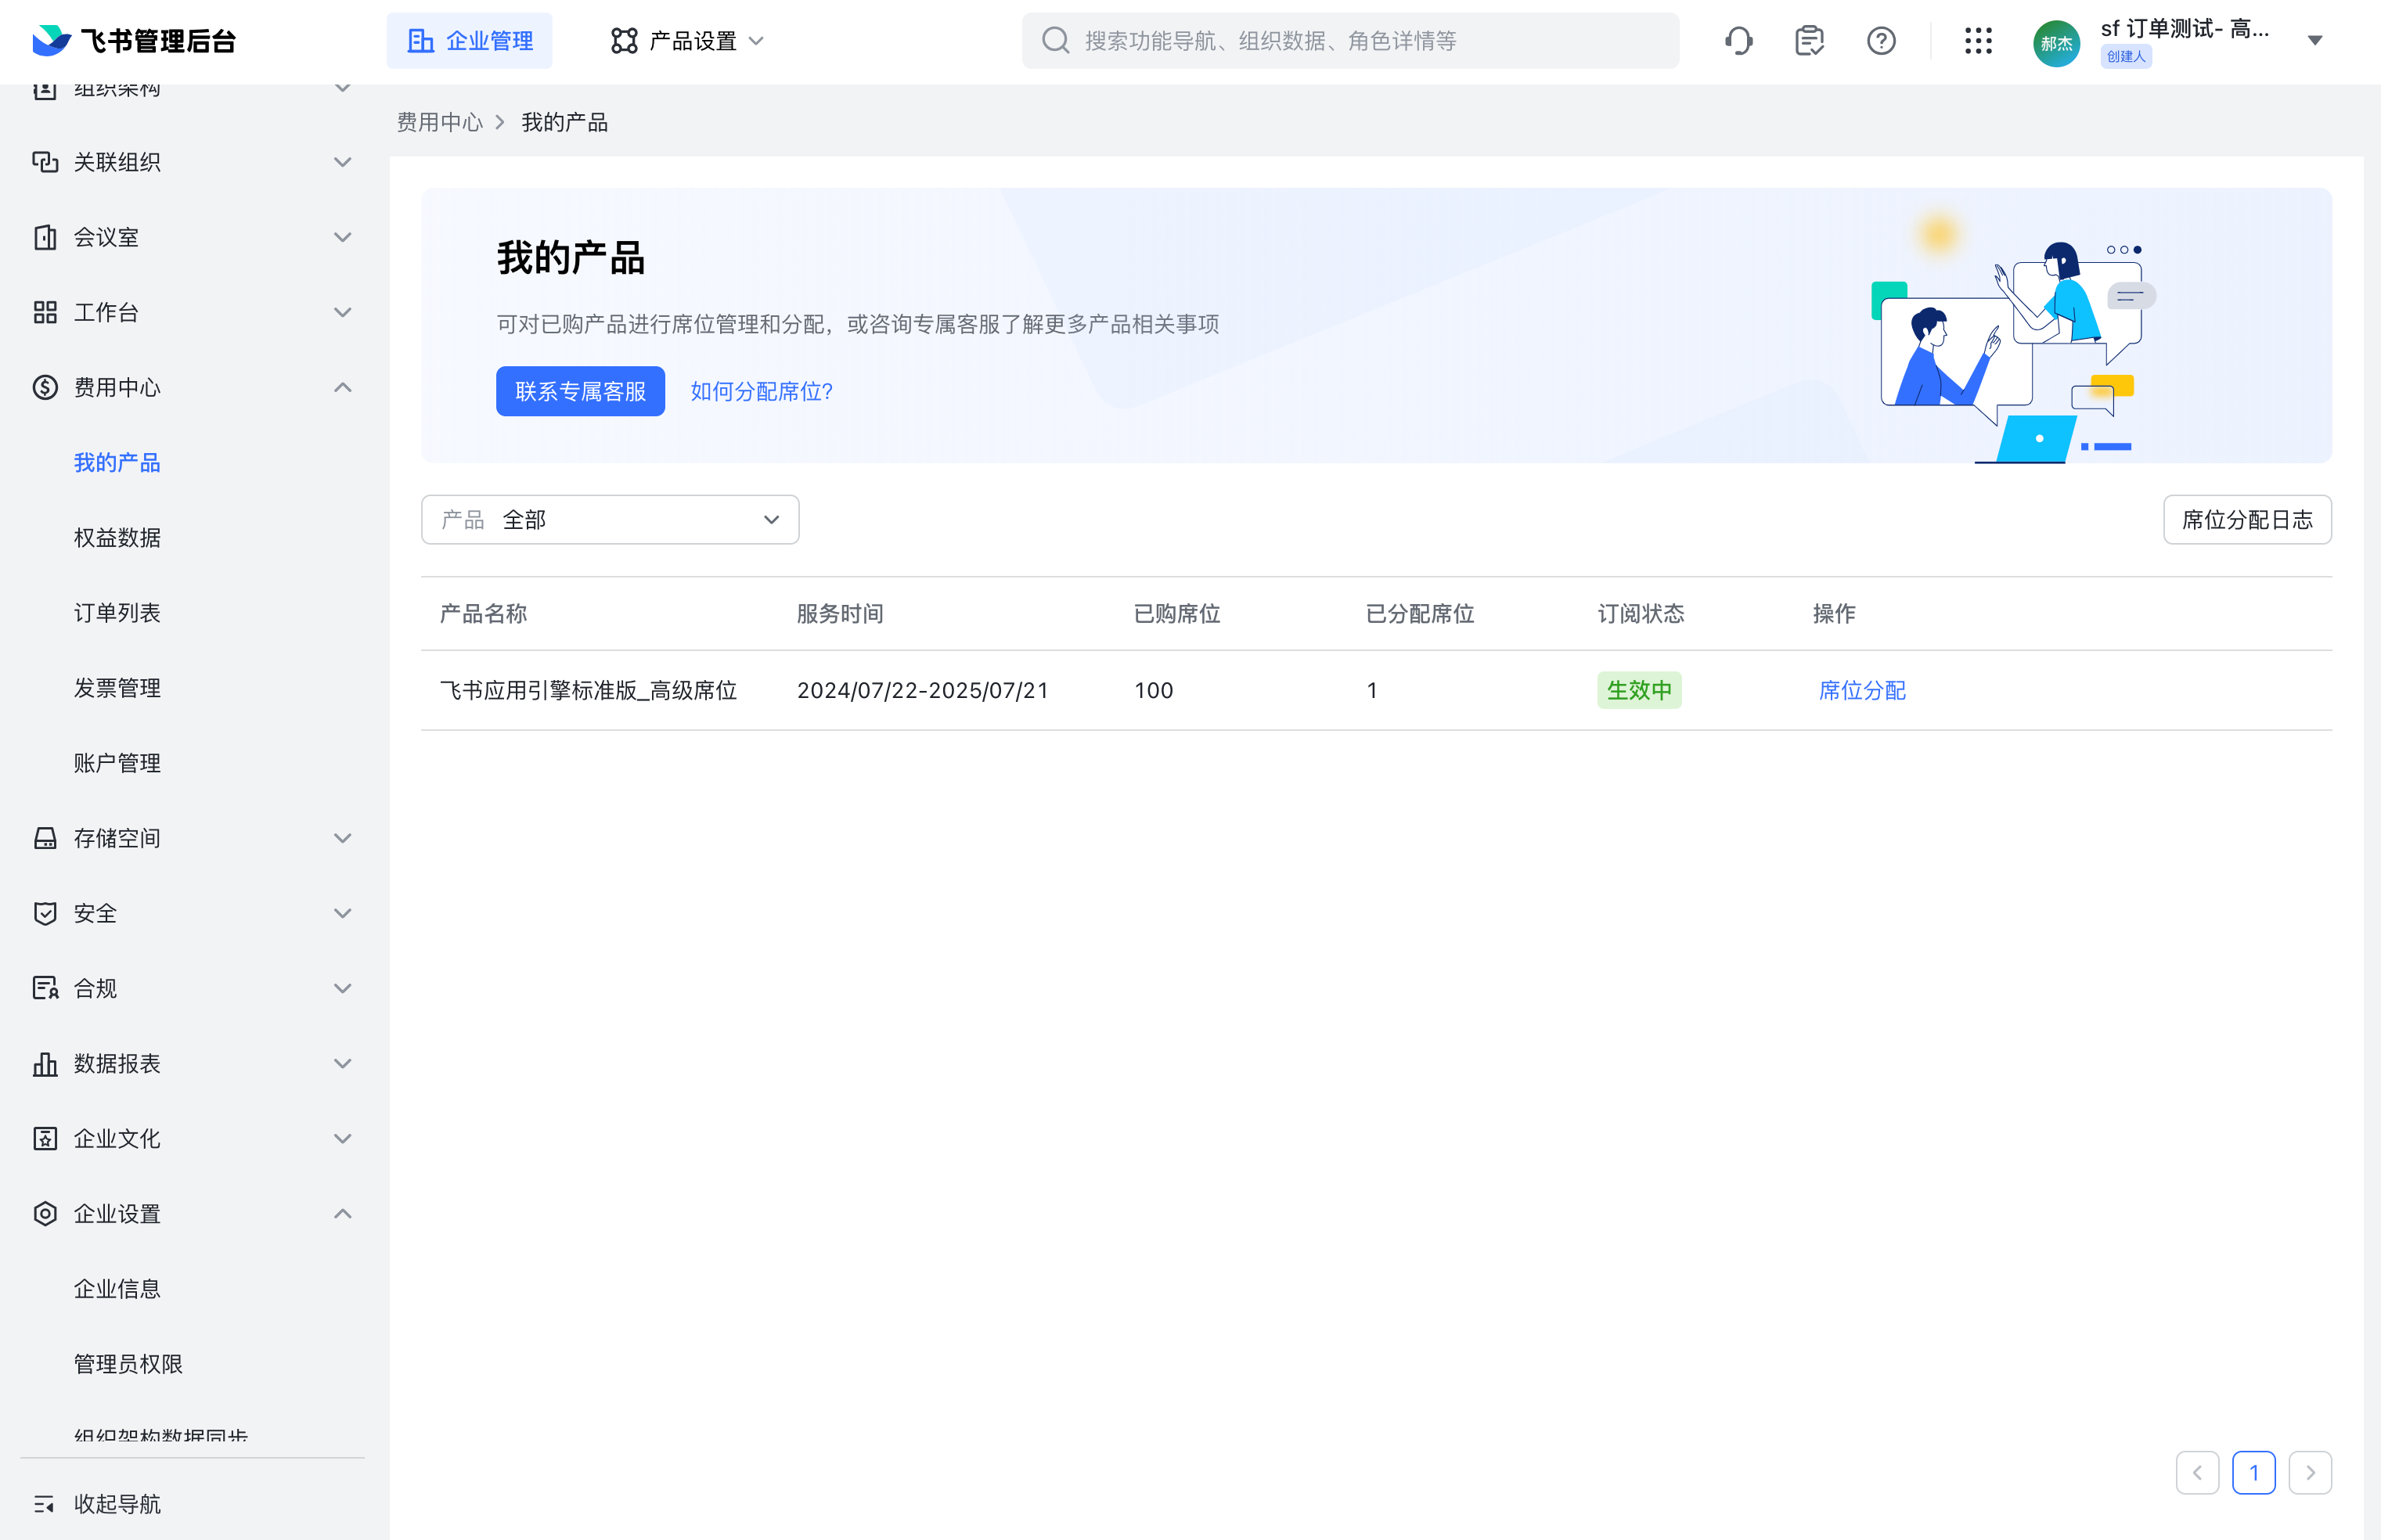Image resolution: width=2381 pixels, height=1540 pixels.
Task: Click the 企业设置 hexagon gear icon
Action: (45, 1213)
